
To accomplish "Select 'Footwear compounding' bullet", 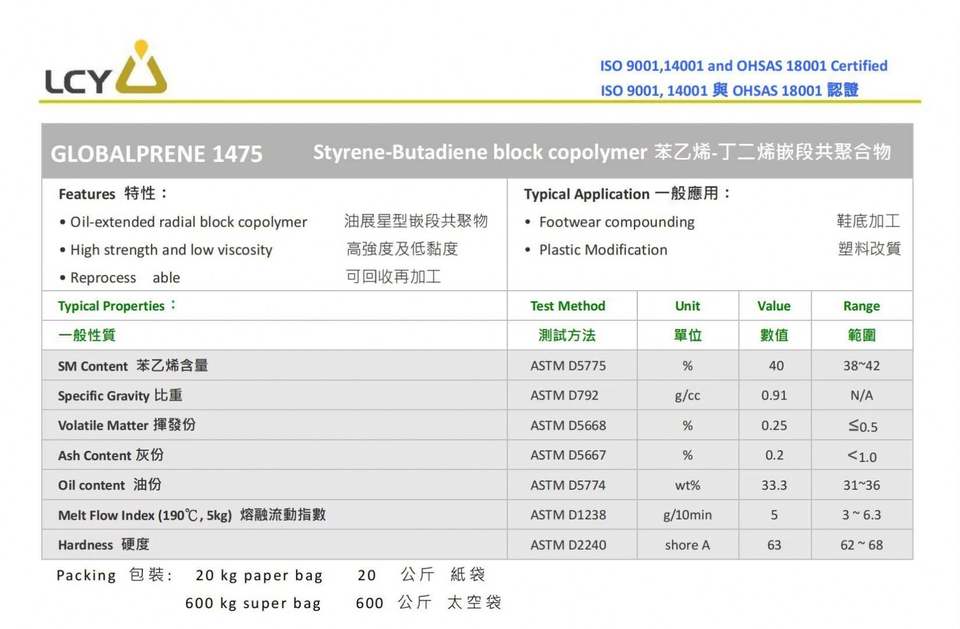I will click(617, 222).
